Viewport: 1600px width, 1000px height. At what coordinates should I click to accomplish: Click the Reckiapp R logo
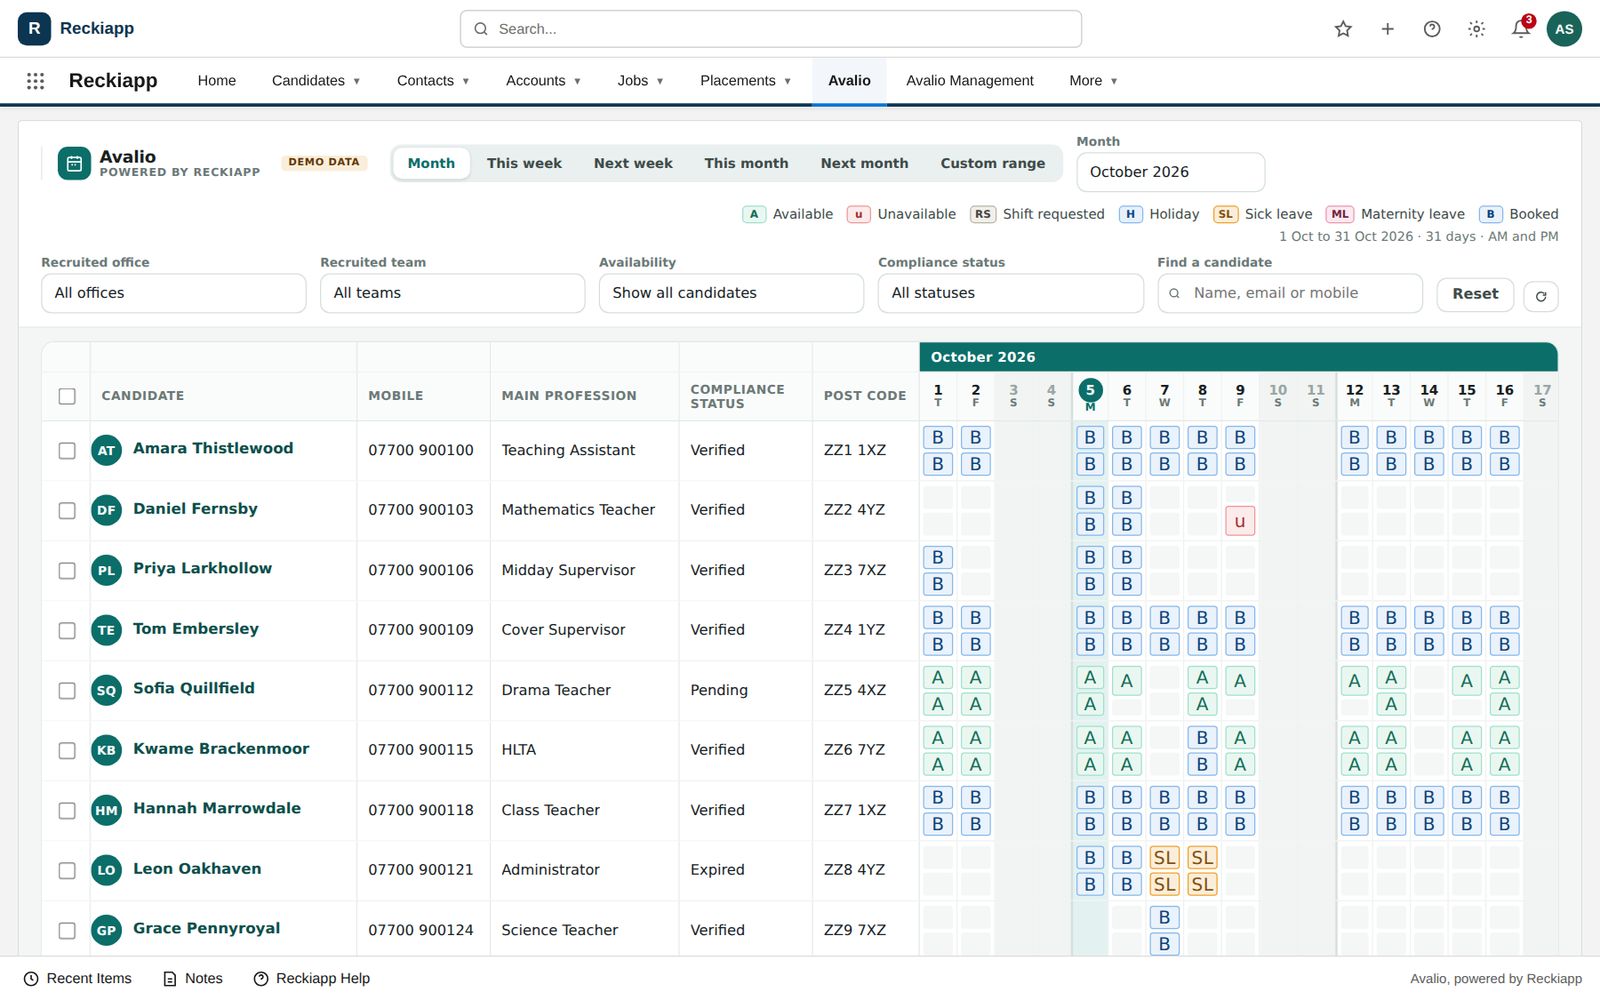click(x=34, y=29)
